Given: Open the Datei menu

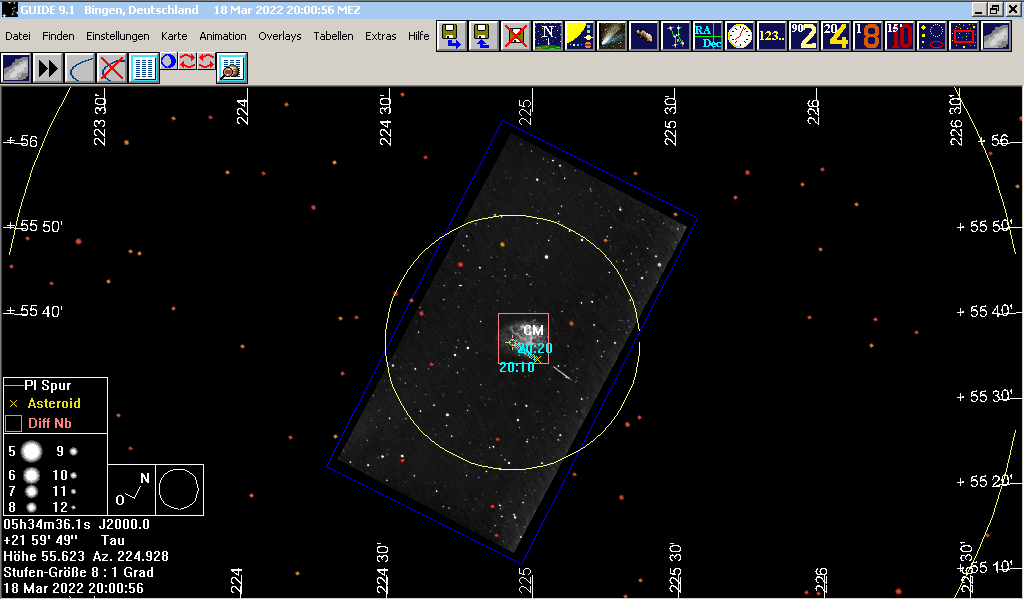Looking at the screenshot, I should [18, 36].
